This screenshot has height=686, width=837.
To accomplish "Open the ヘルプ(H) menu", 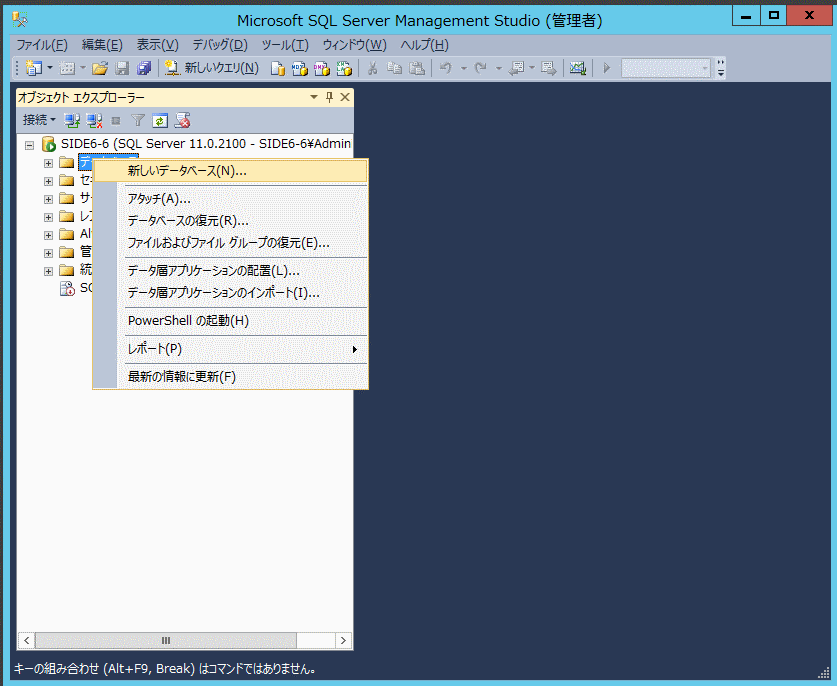I will tap(424, 45).
